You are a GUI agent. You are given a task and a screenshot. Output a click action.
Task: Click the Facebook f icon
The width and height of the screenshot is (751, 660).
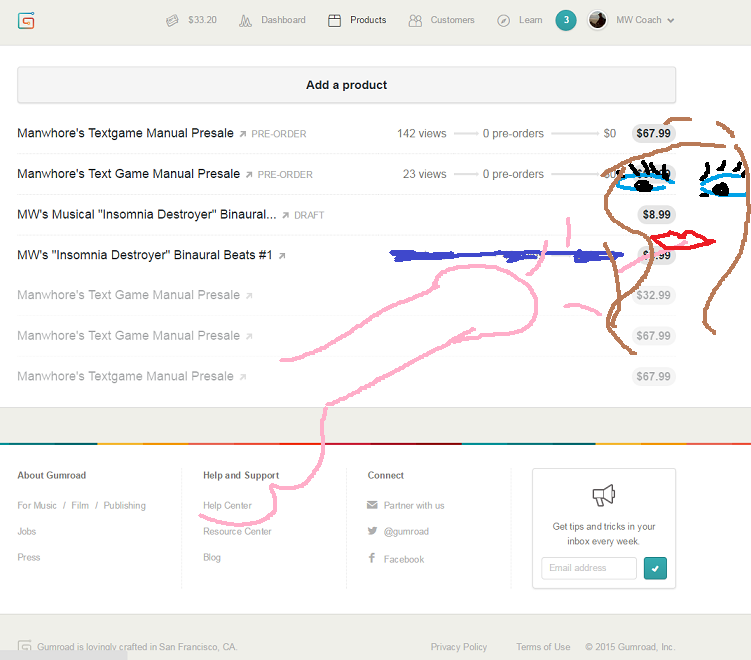tap(372, 558)
